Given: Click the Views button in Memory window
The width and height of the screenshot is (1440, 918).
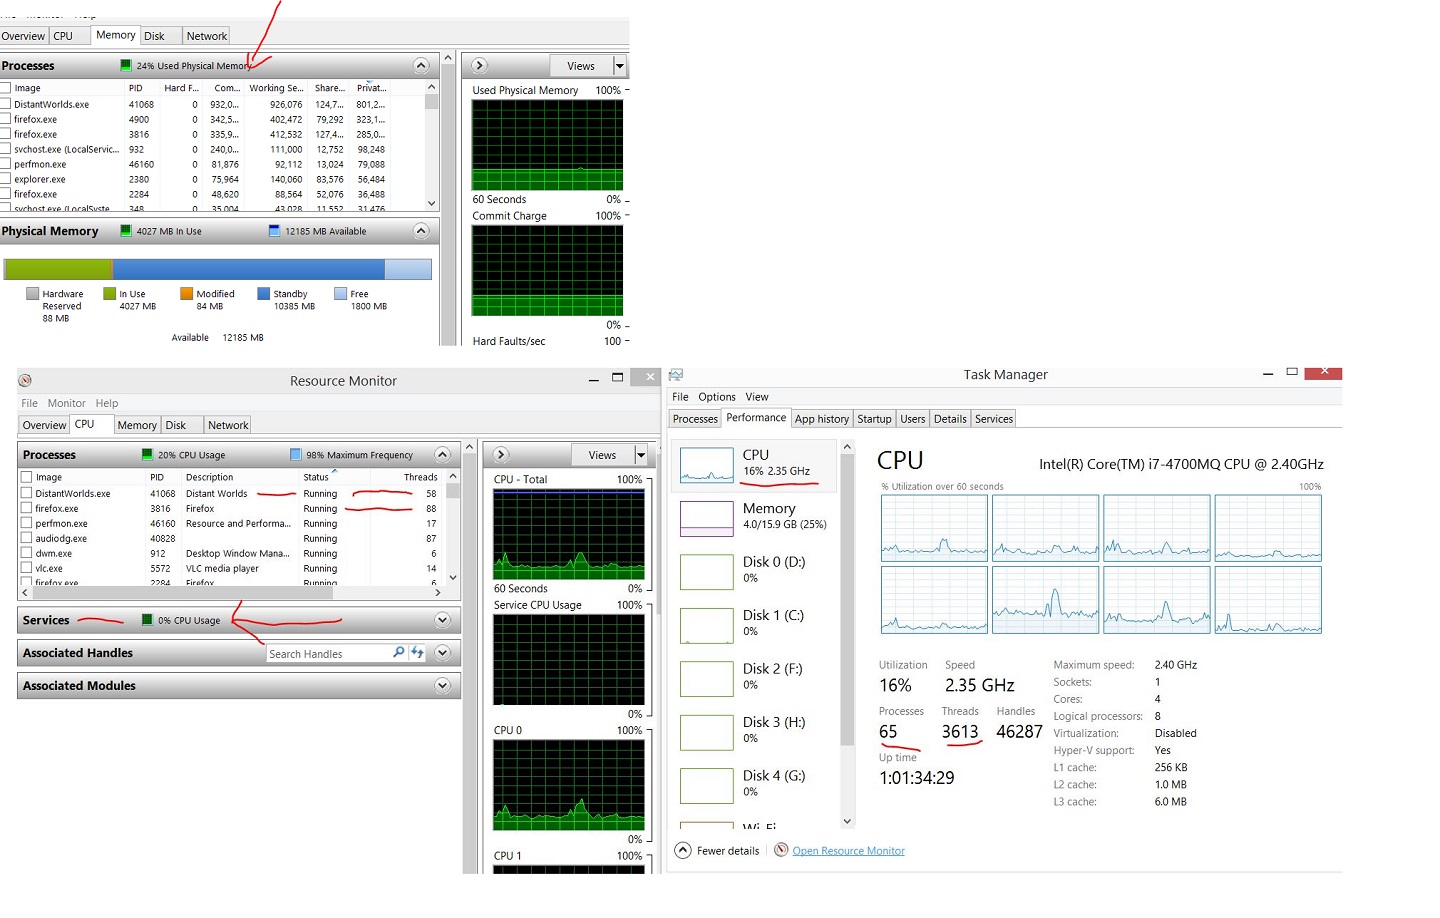Looking at the screenshot, I should pyautogui.click(x=581, y=66).
